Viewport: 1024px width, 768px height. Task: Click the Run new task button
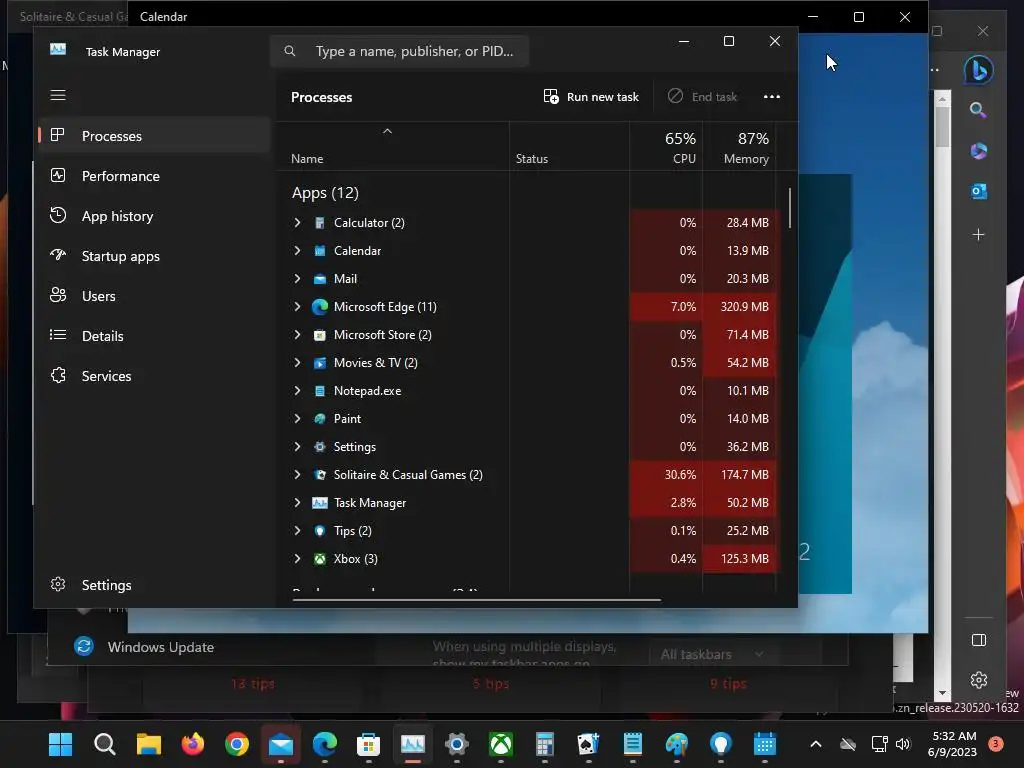coord(591,97)
